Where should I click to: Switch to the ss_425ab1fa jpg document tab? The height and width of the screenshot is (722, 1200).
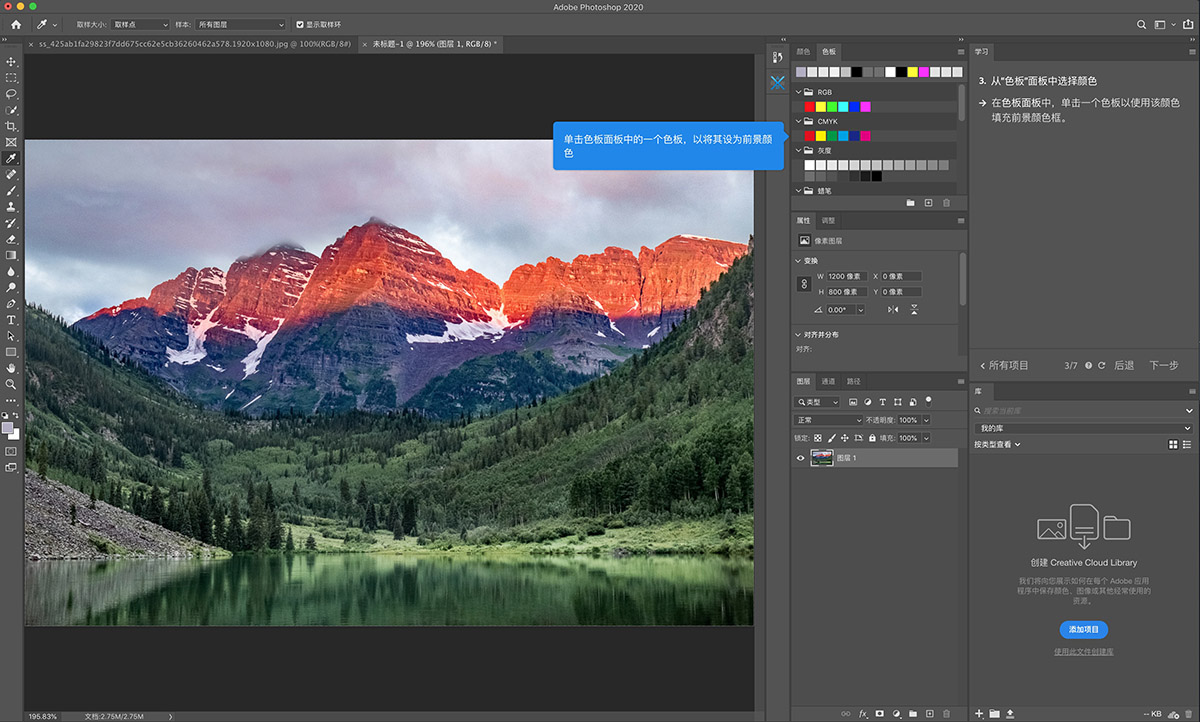(193, 44)
